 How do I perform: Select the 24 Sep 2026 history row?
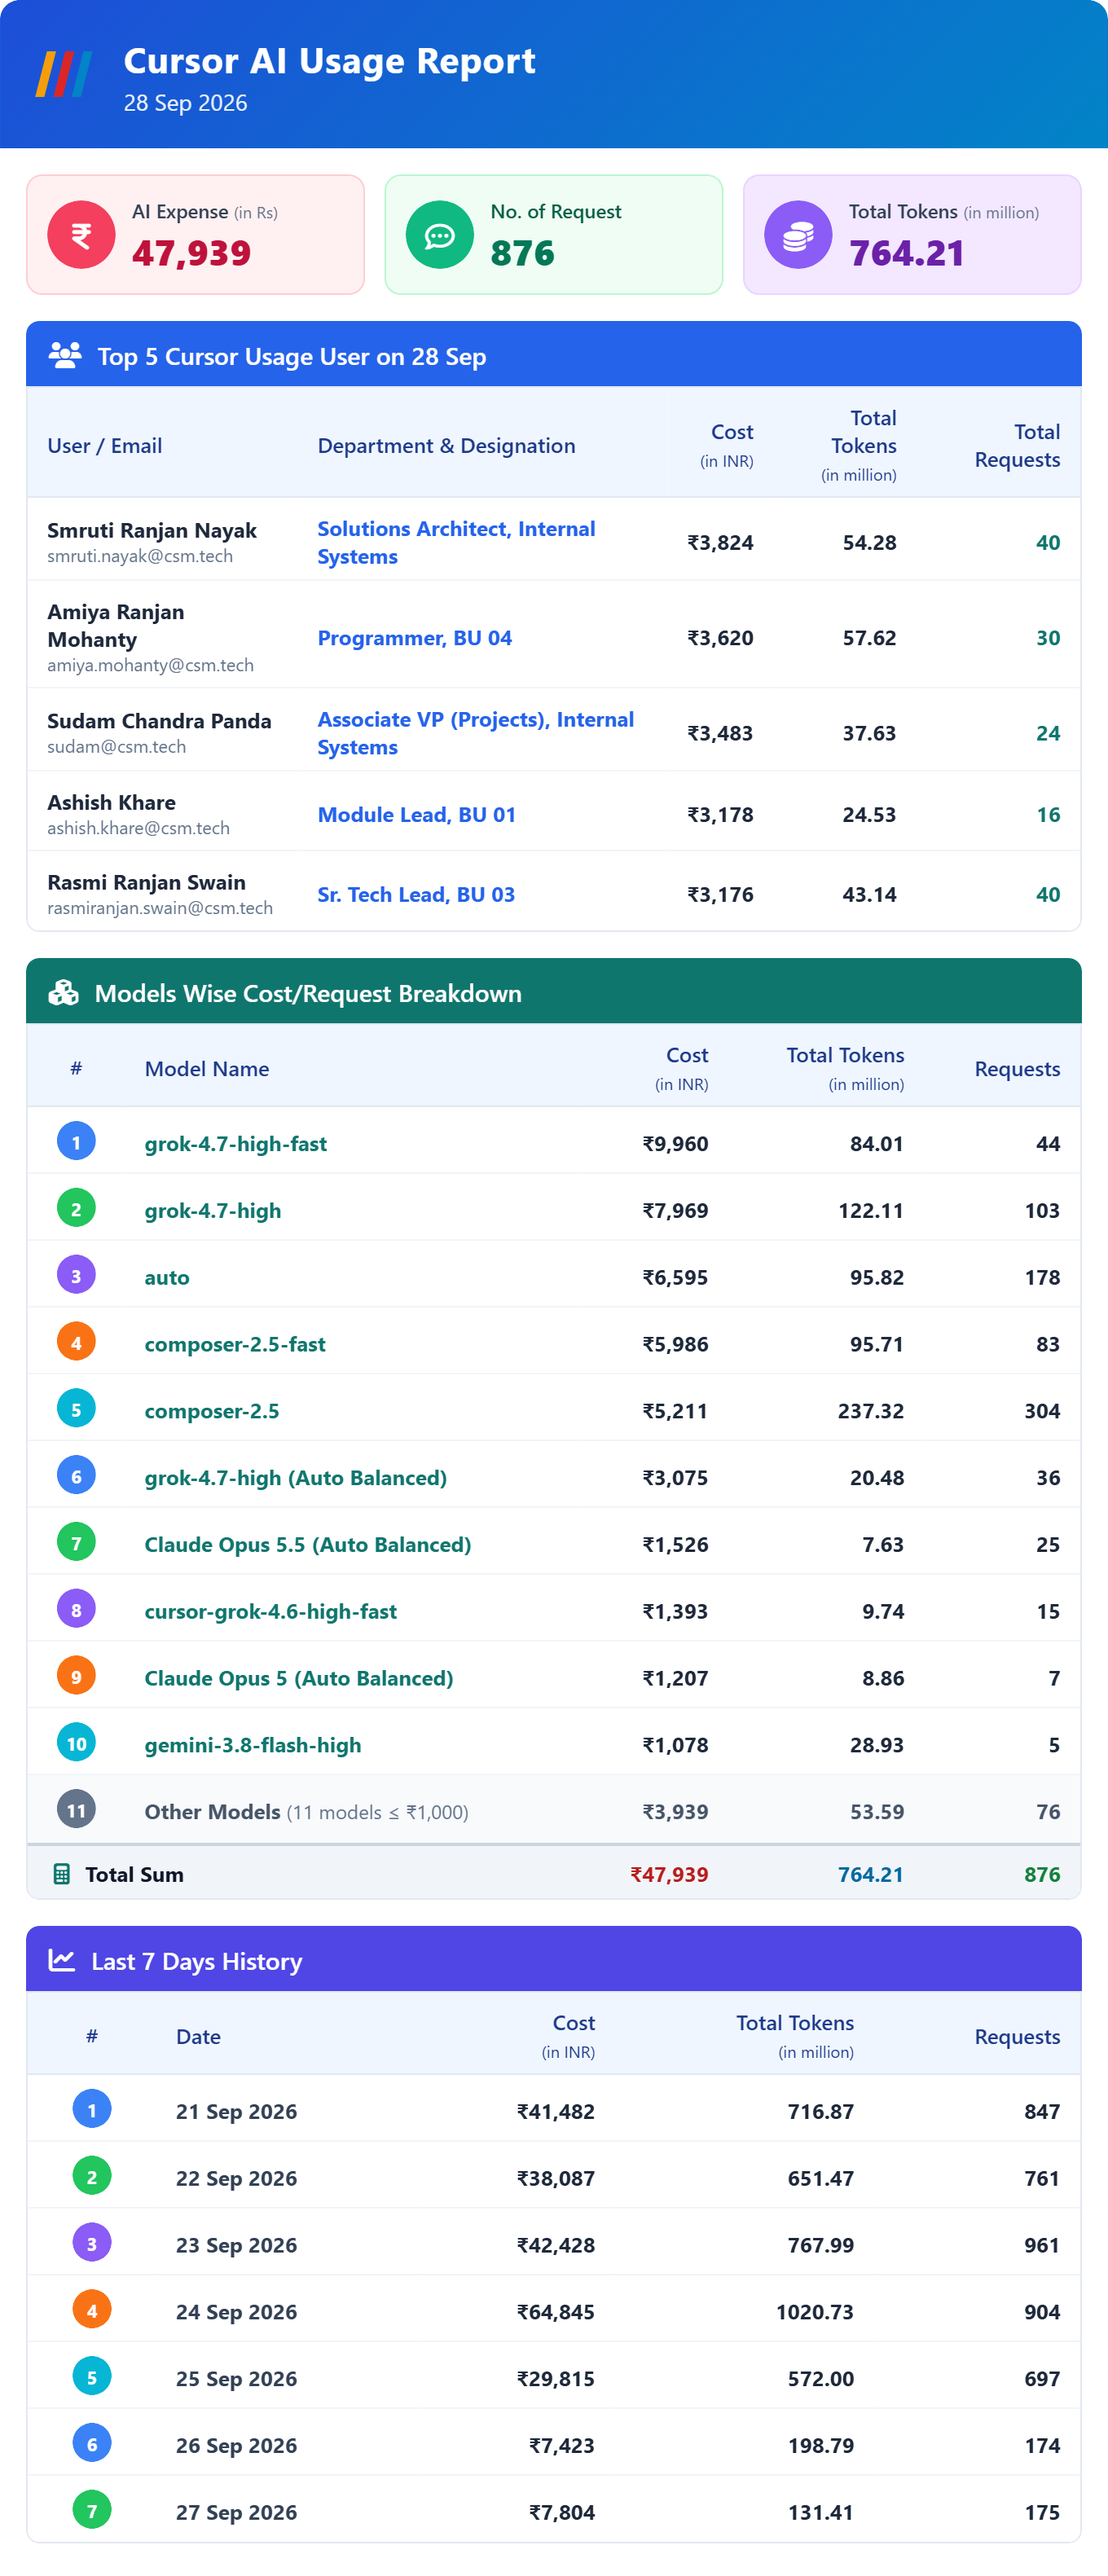(554, 2310)
